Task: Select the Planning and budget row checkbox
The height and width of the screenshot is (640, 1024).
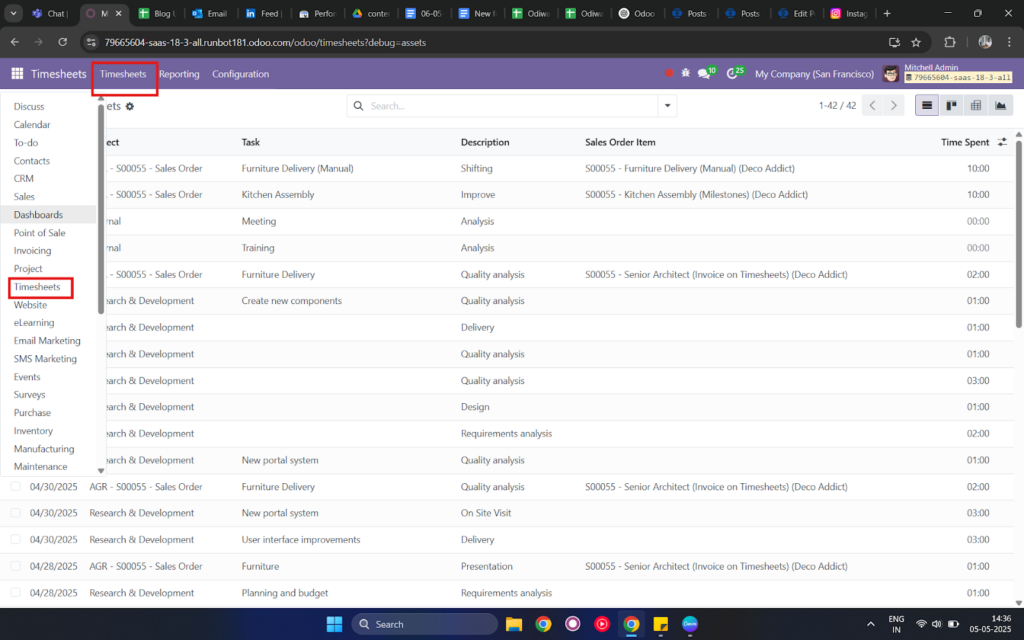Action: 16,592
